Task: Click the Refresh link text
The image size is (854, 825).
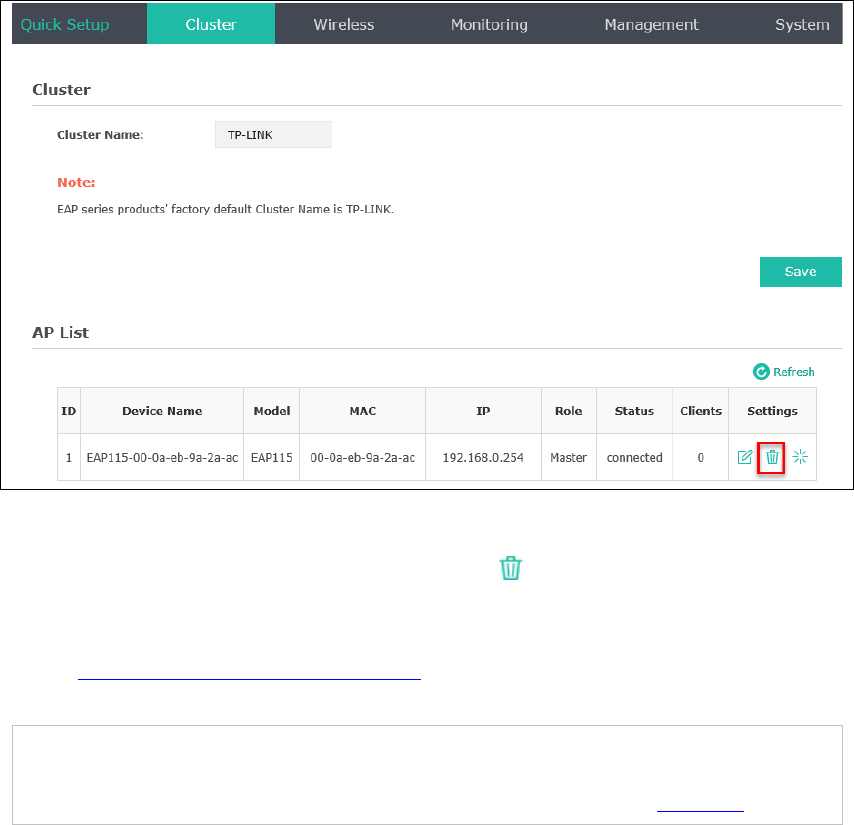Action: click(794, 372)
